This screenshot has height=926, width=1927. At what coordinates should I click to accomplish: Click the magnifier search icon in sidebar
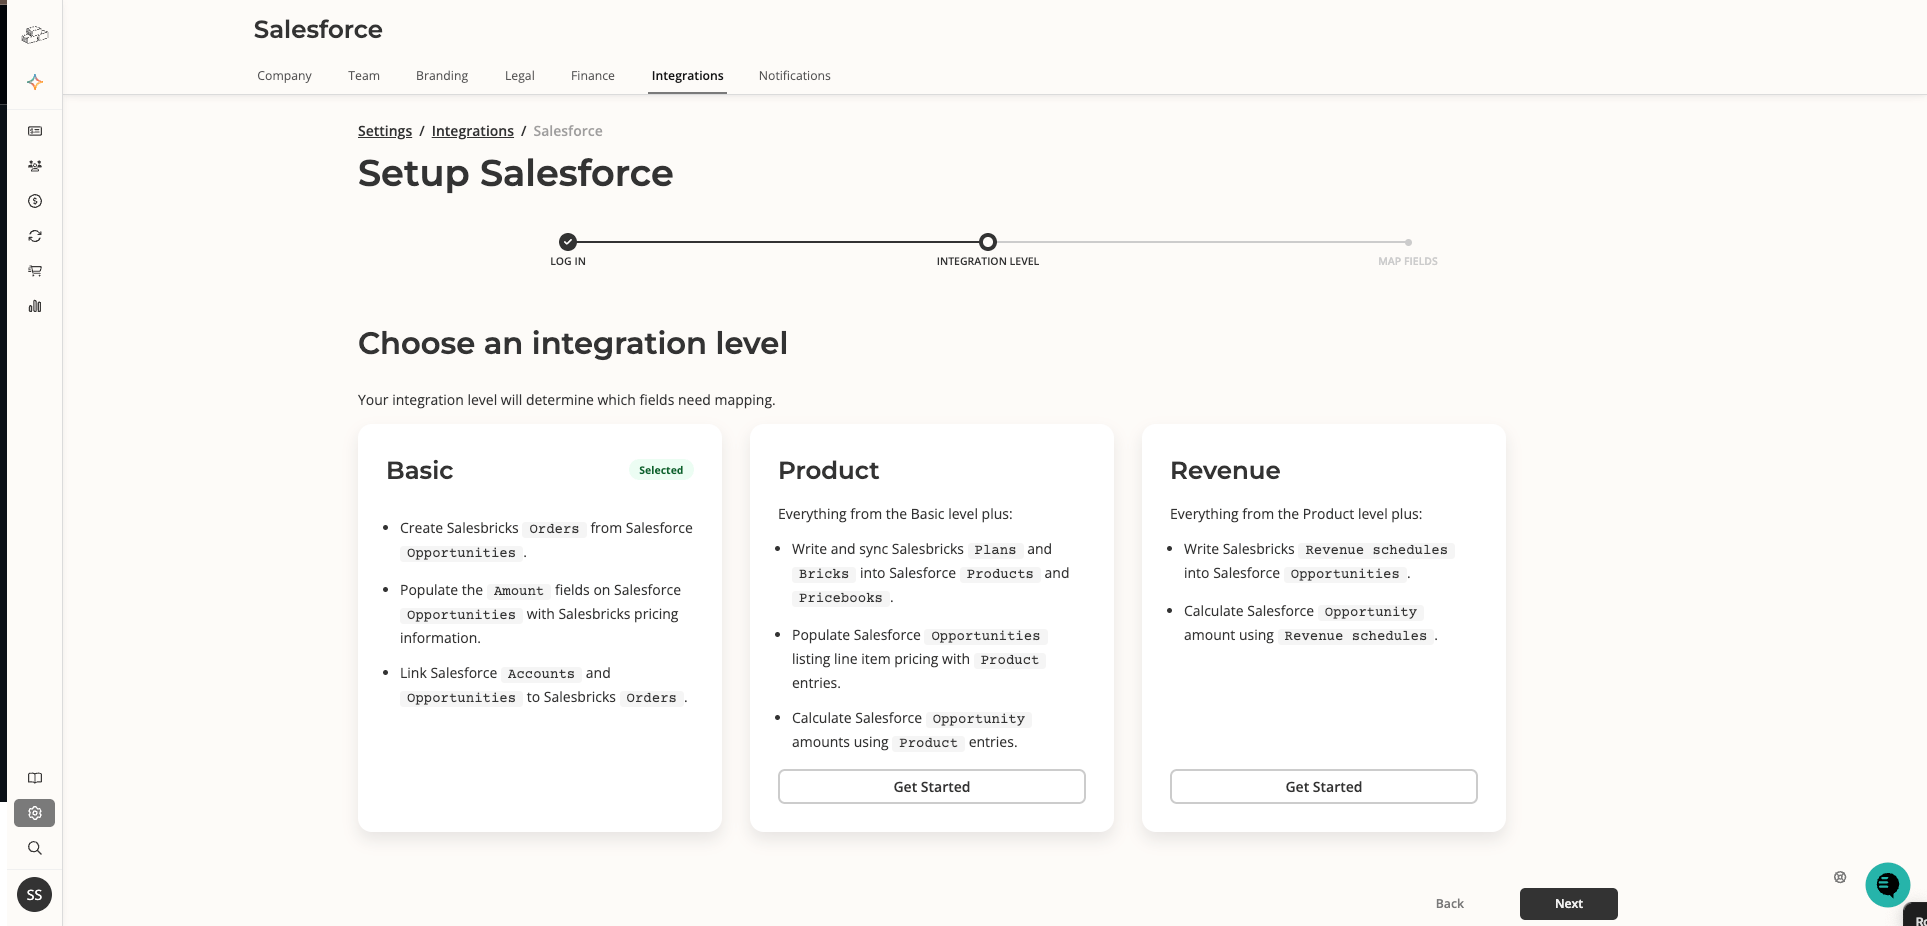click(x=35, y=848)
